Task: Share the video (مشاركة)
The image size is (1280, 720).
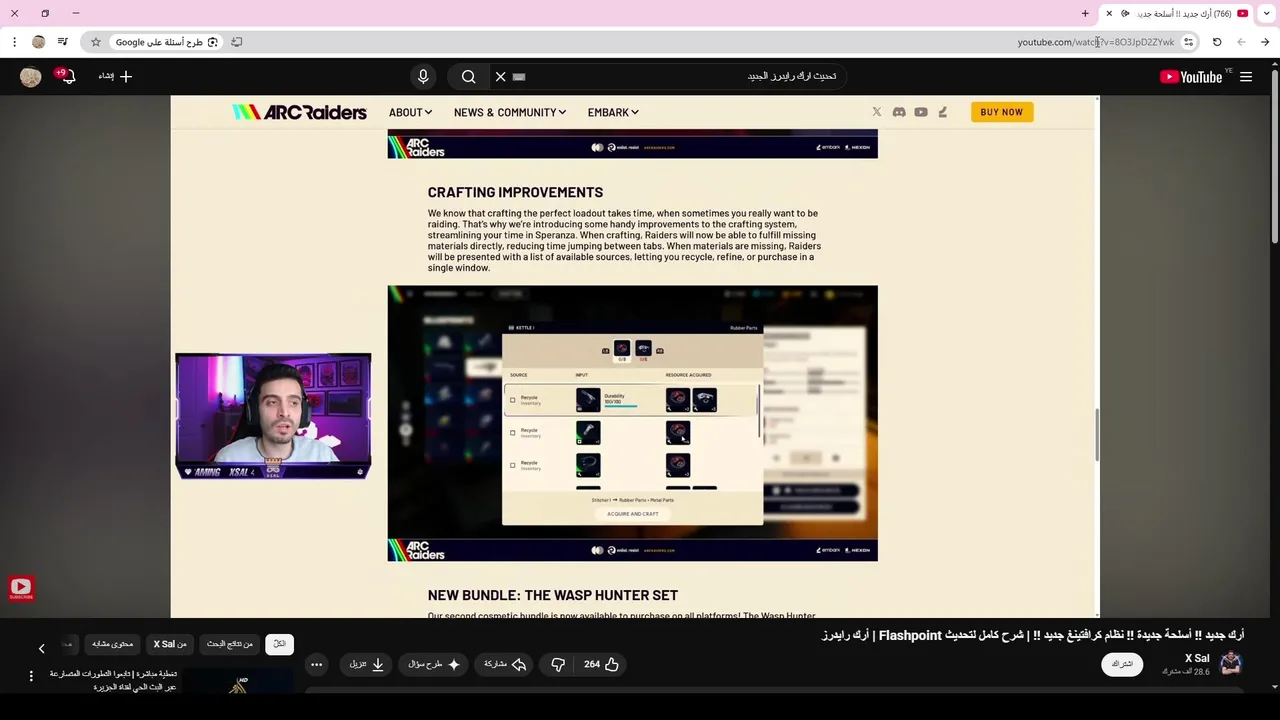Action: click(506, 664)
